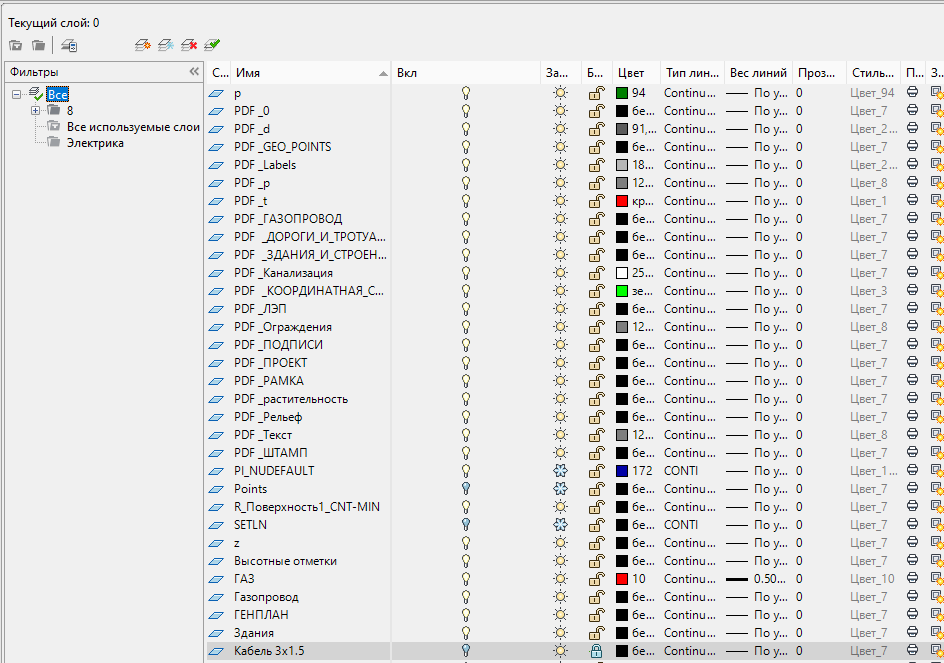Change red color of PDF_t layer
This screenshot has height=663, width=944.
[x=622, y=201]
